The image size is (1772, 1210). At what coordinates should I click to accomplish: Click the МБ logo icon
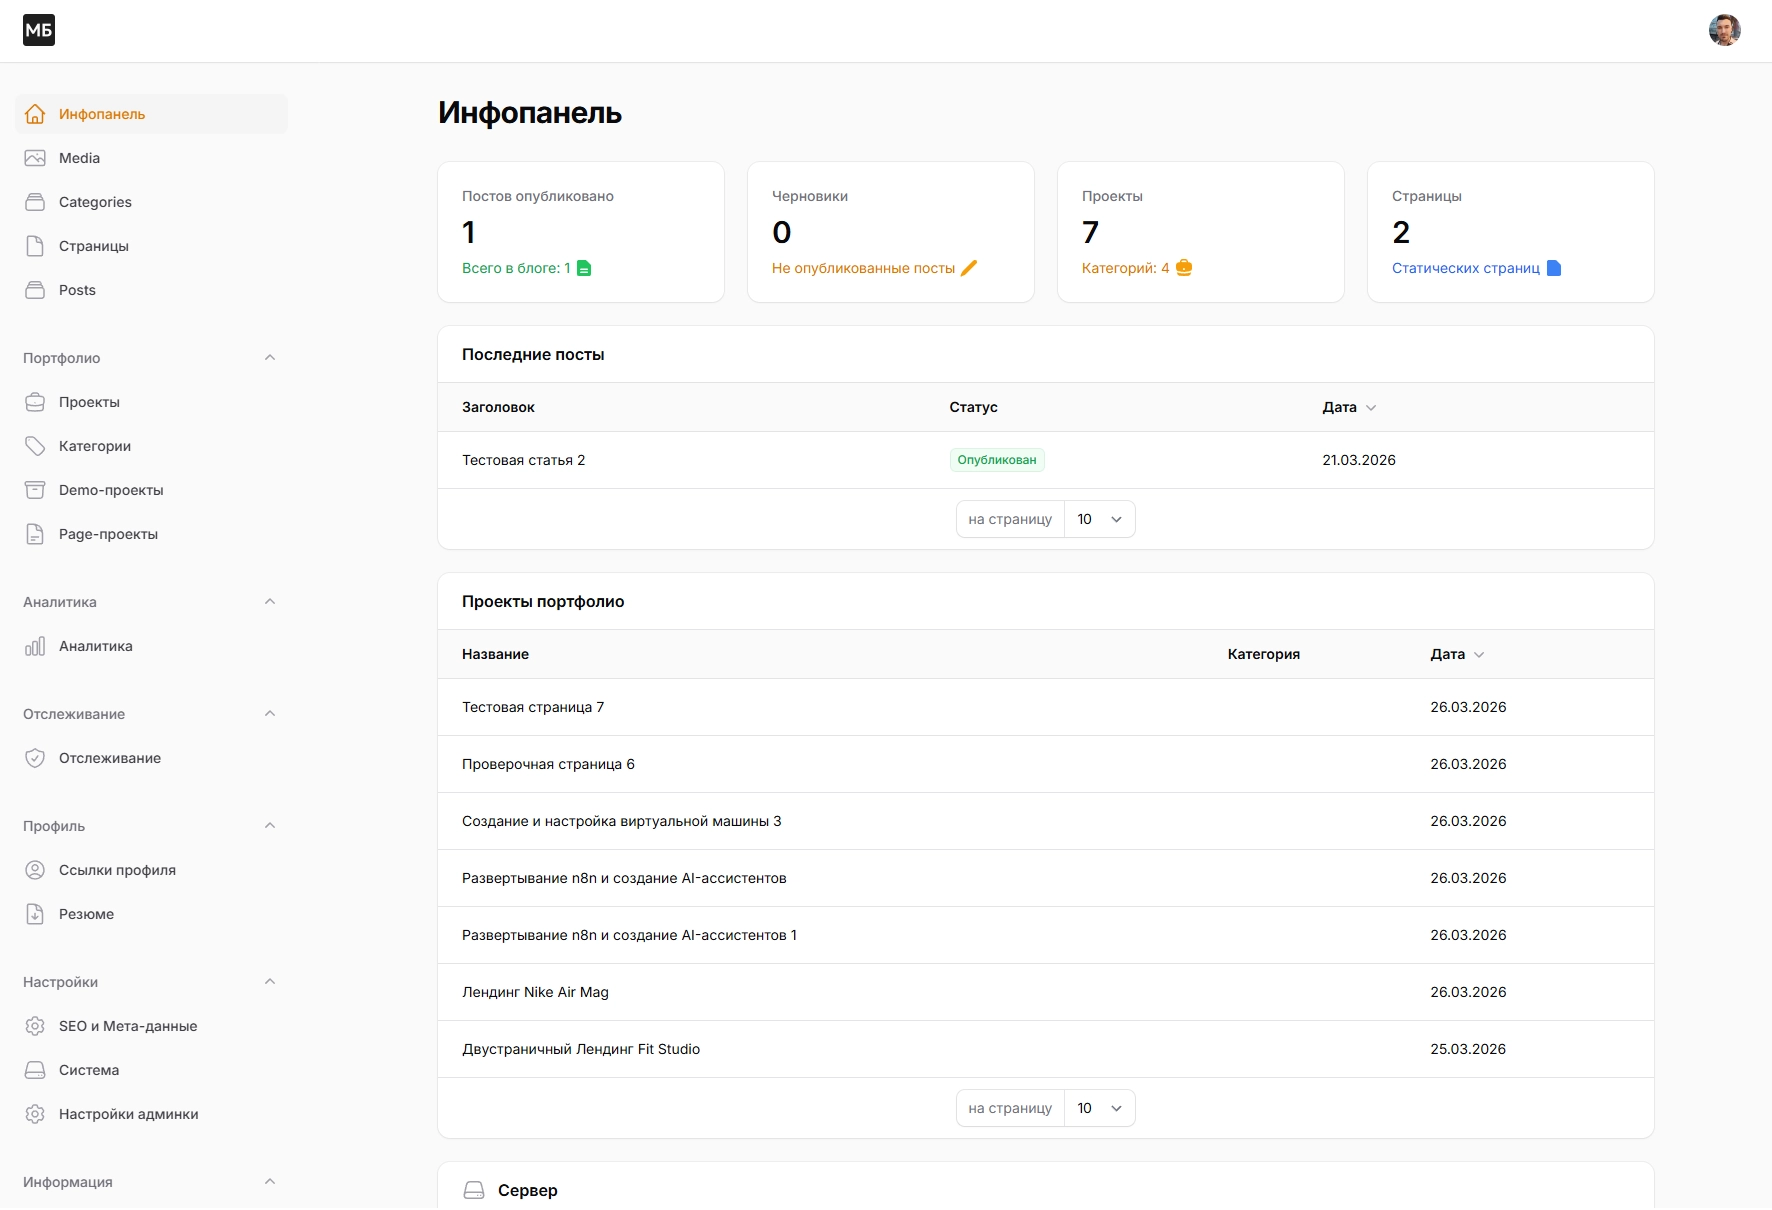coord(39,30)
